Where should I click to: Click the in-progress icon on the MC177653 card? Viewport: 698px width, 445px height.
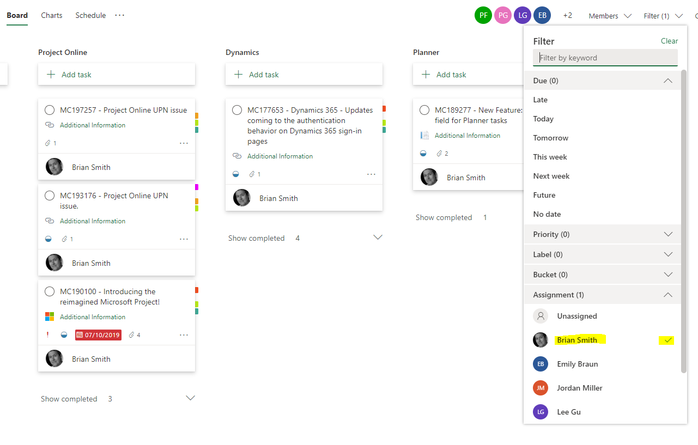[x=236, y=174]
